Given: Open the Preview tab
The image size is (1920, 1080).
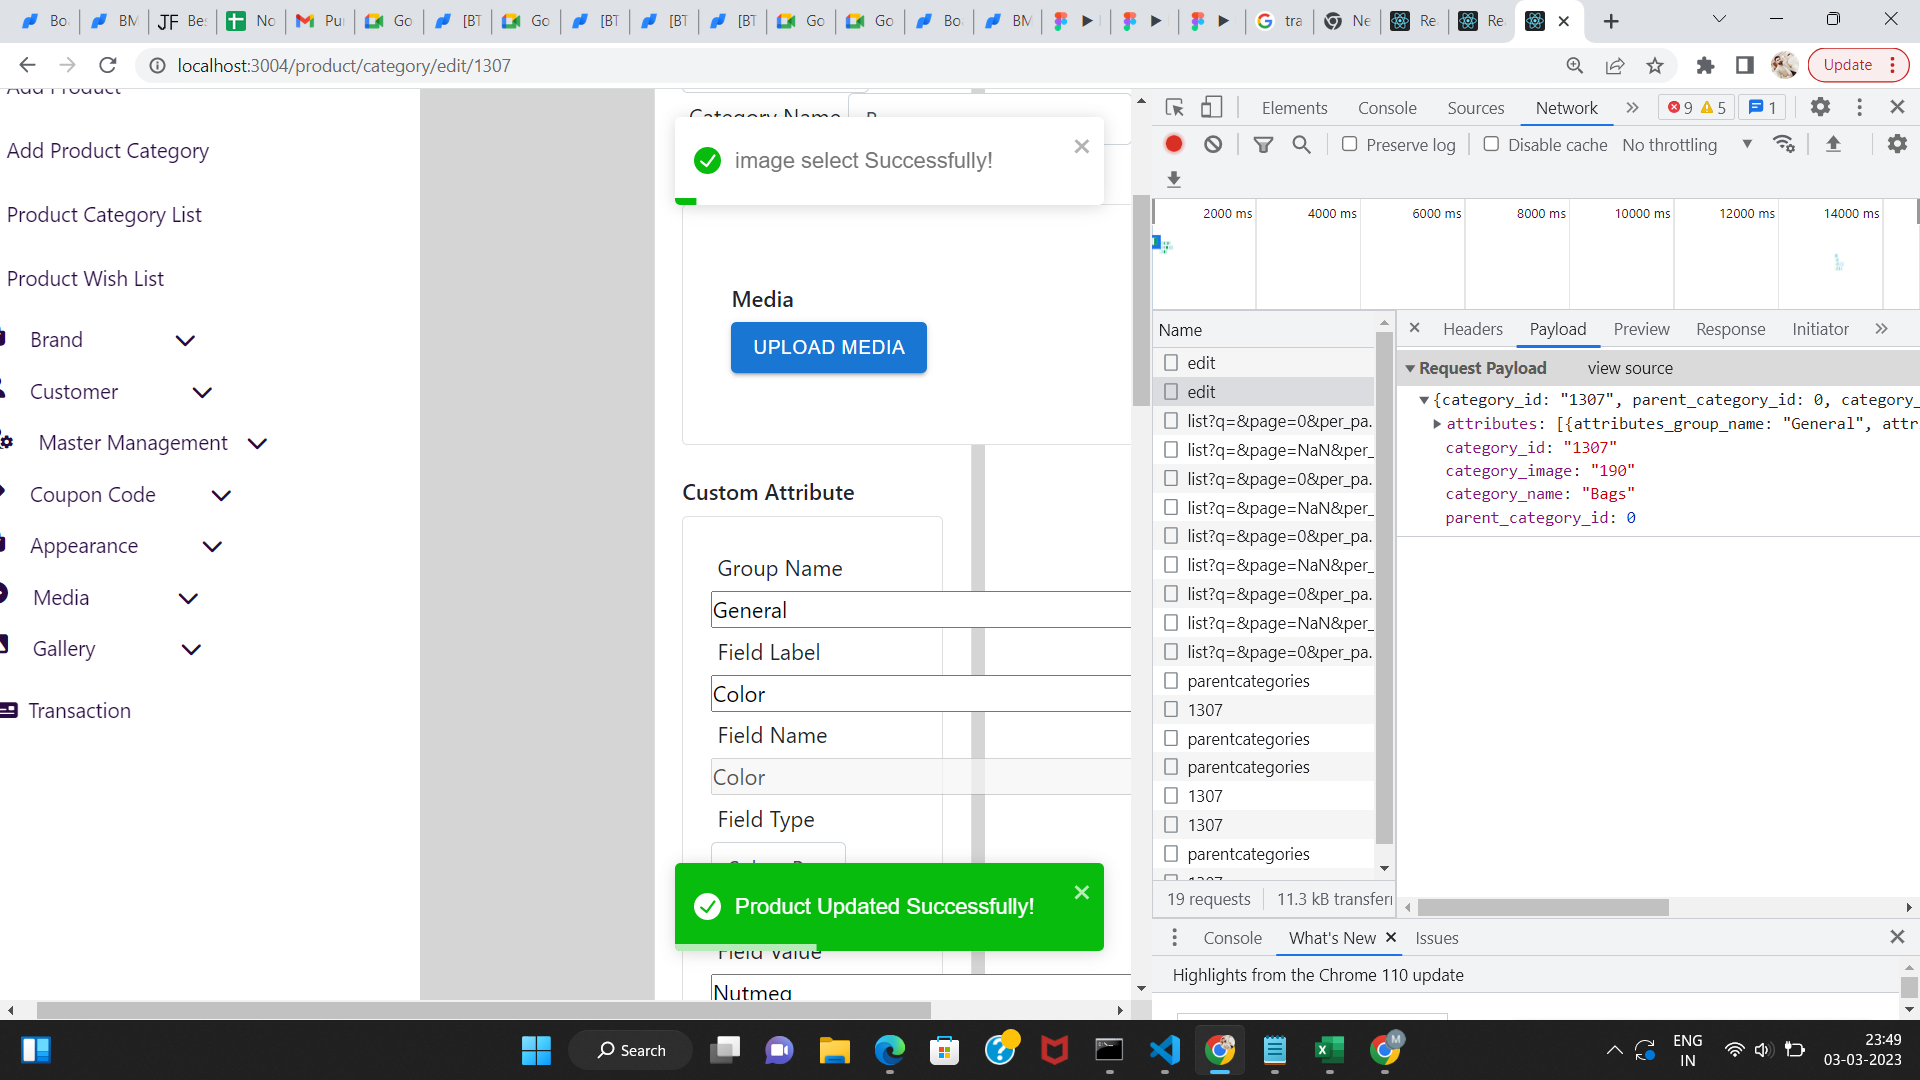Looking at the screenshot, I should tap(1641, 329).
